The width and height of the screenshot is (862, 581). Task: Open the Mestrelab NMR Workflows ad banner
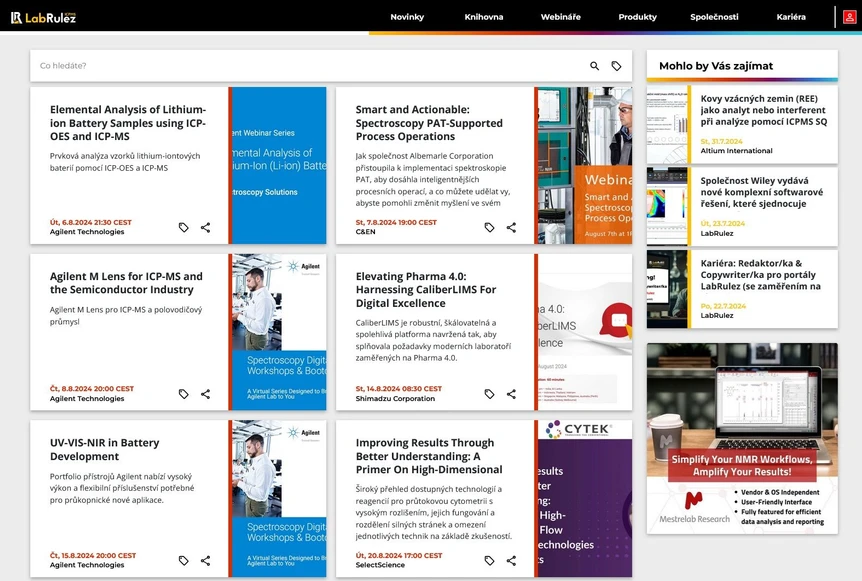point(742,439)
